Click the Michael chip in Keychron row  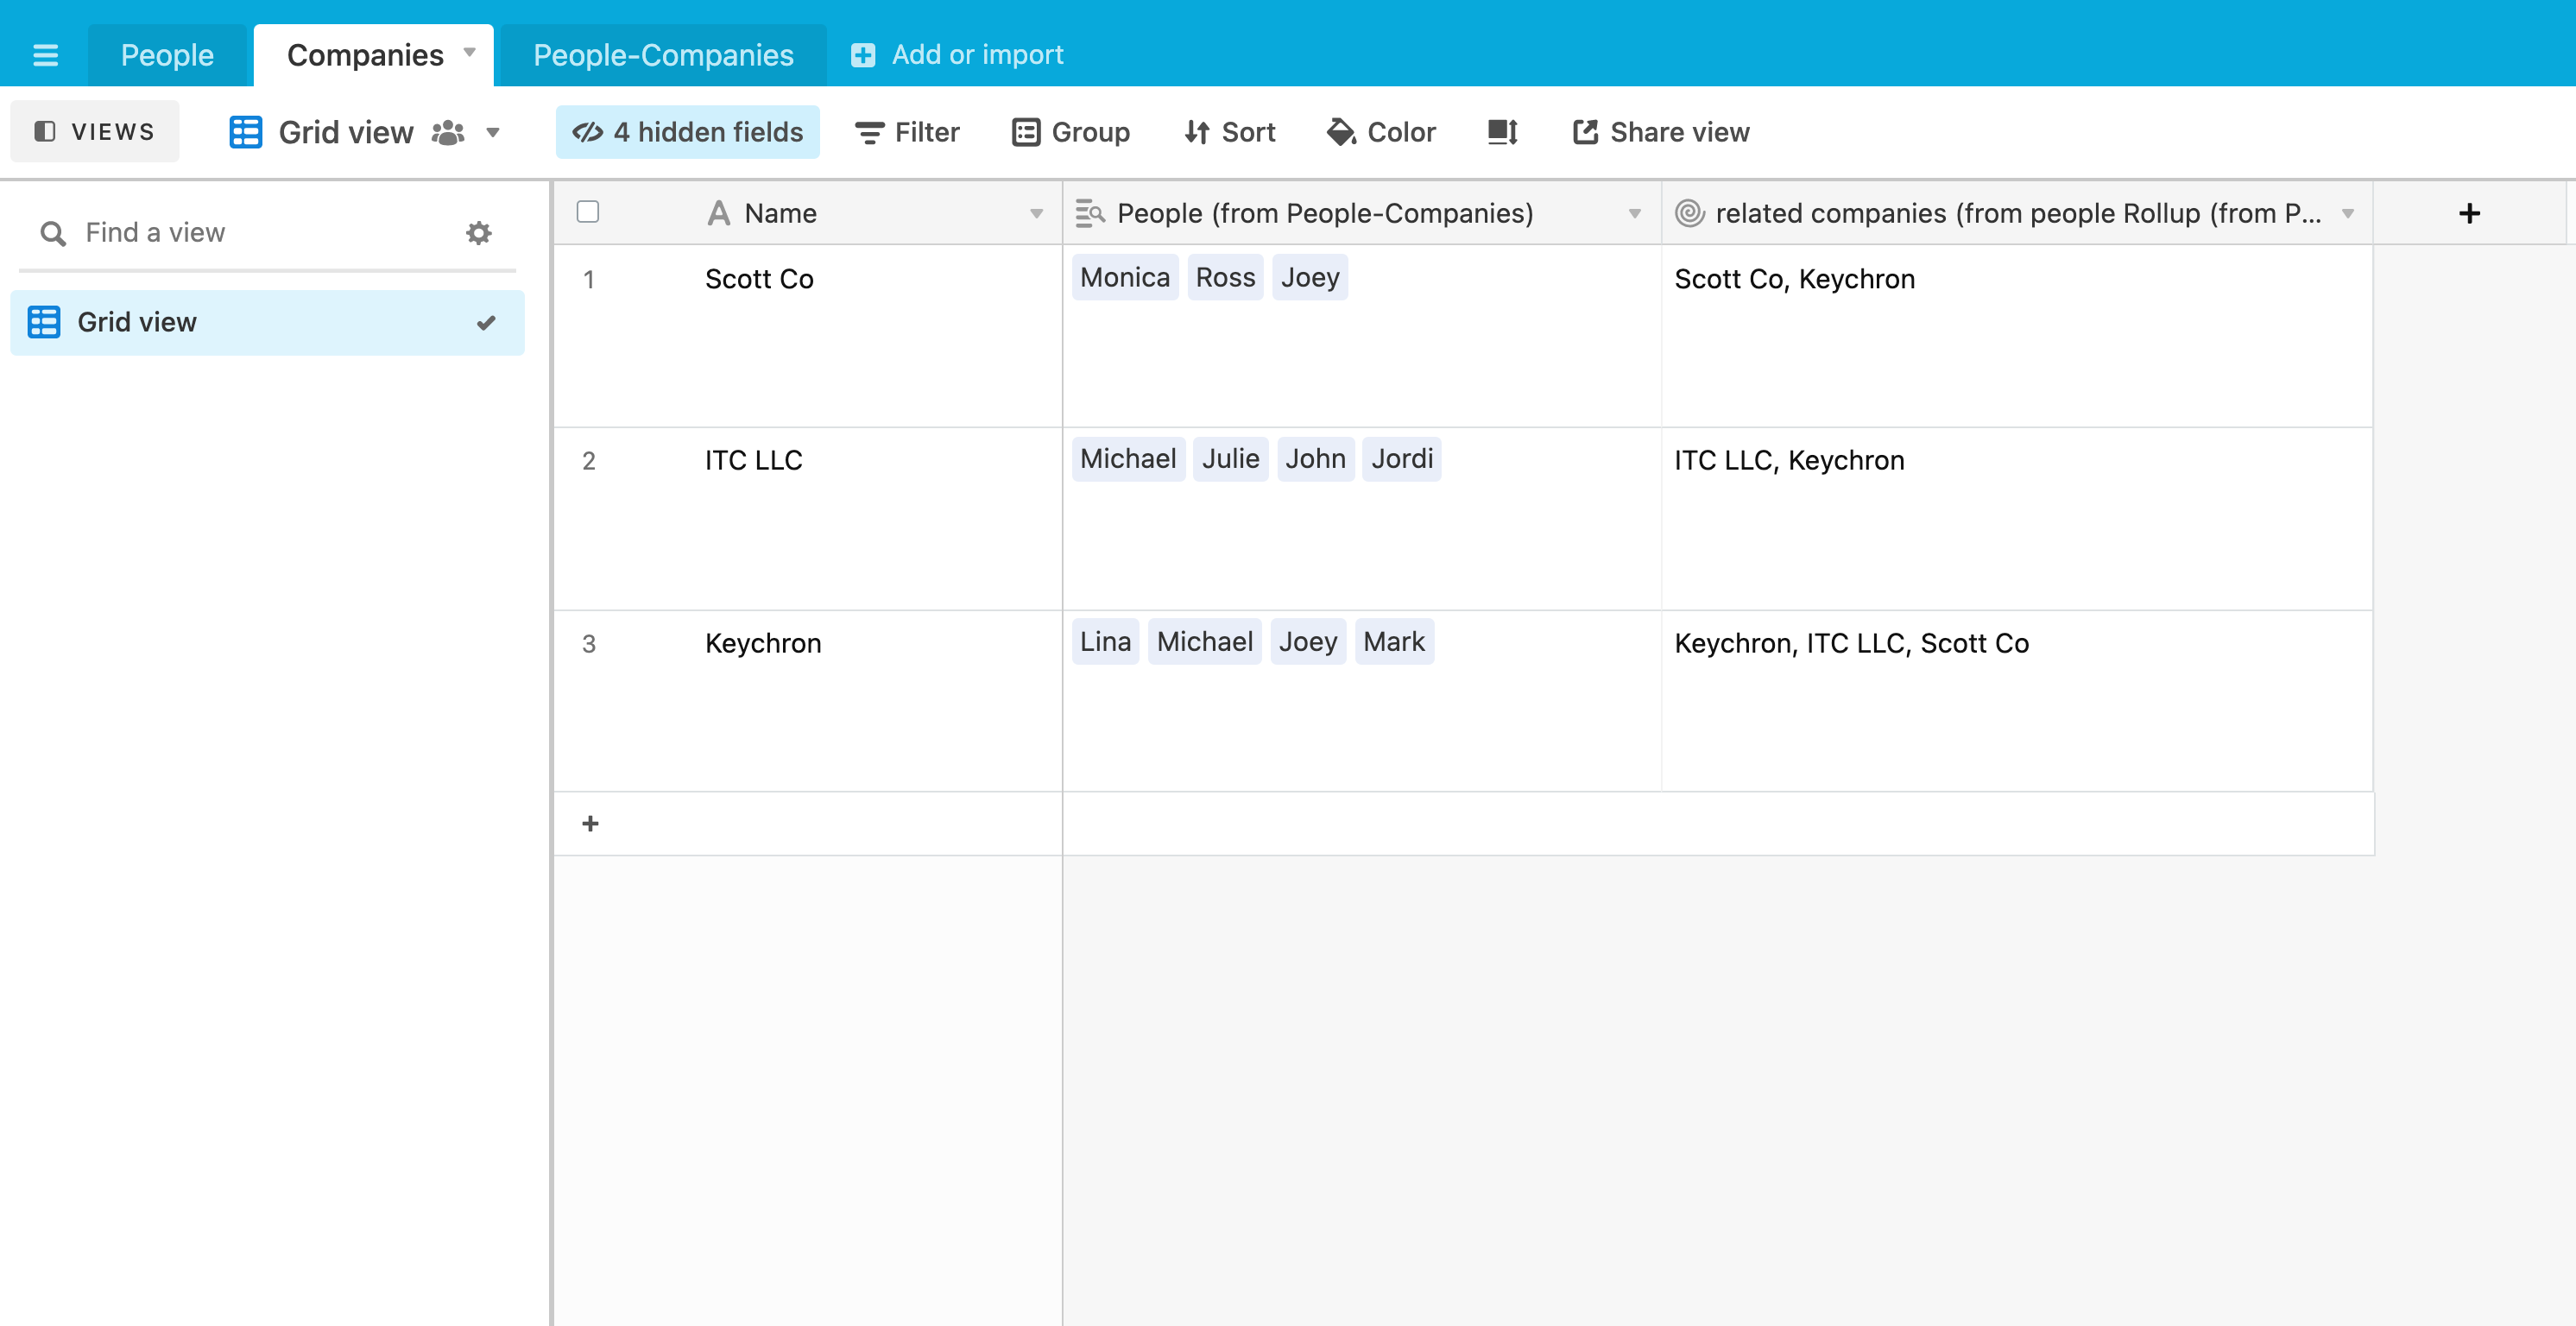point(1204,642)
